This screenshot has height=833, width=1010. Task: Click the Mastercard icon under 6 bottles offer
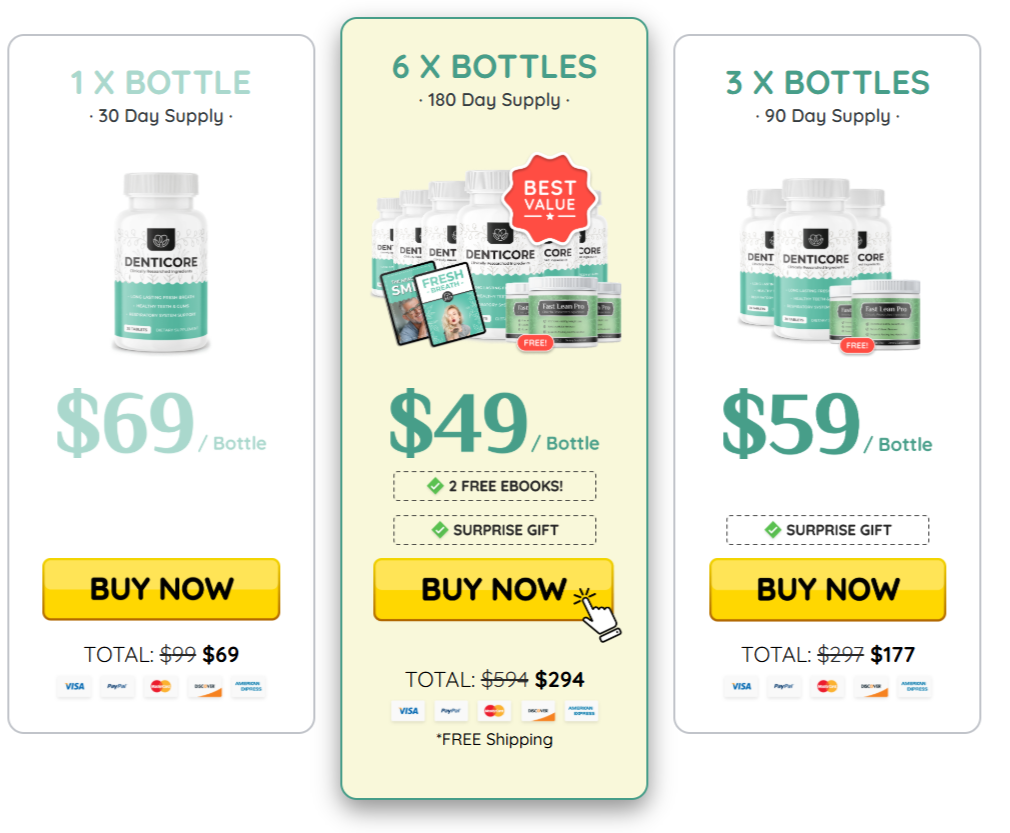(x=494, y=711)
